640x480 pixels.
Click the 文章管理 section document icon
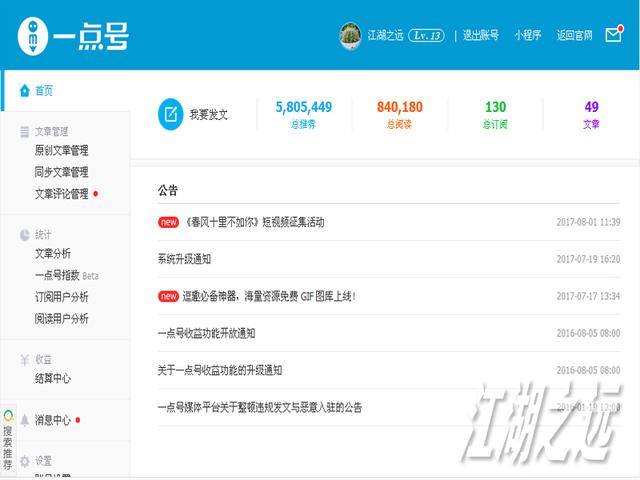[24, 131]
